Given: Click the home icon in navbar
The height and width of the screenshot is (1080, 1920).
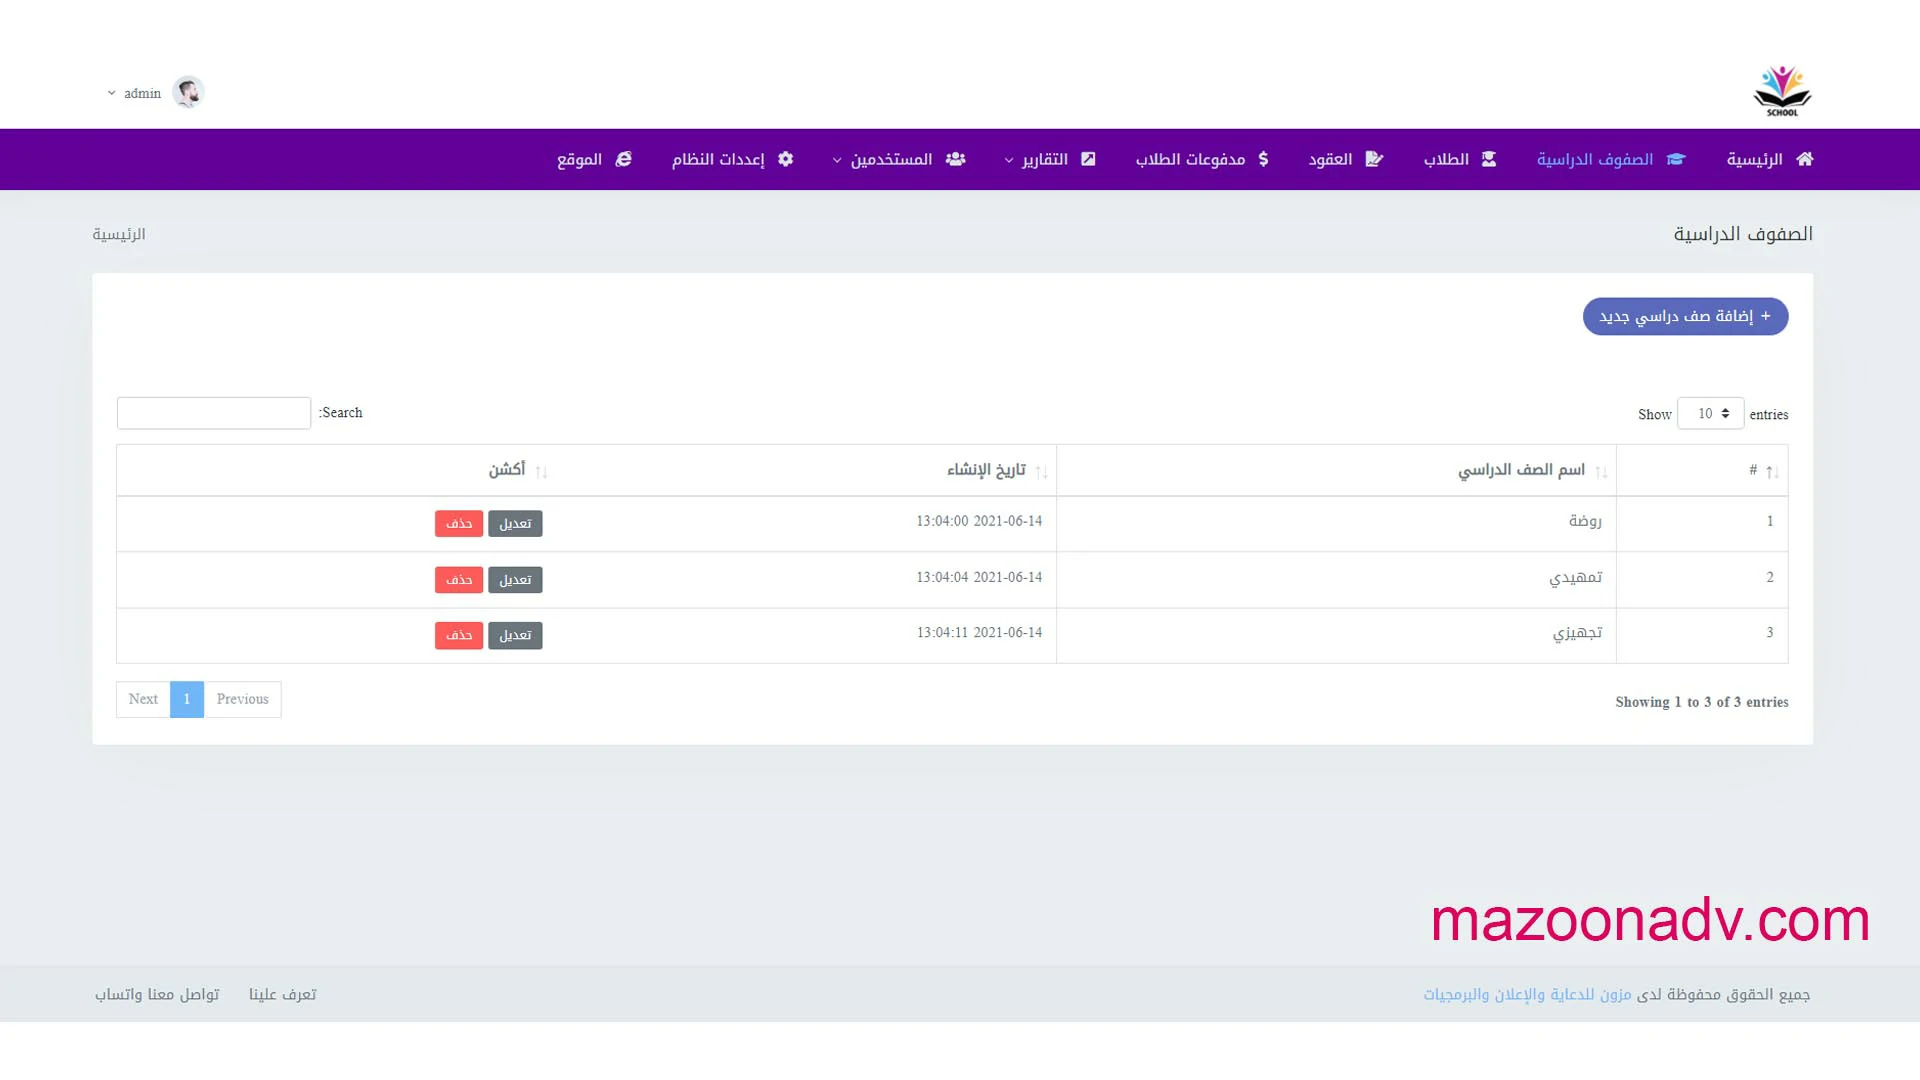Looking at the screenshot, I should pyautogui.click(x=1804, y=159).
